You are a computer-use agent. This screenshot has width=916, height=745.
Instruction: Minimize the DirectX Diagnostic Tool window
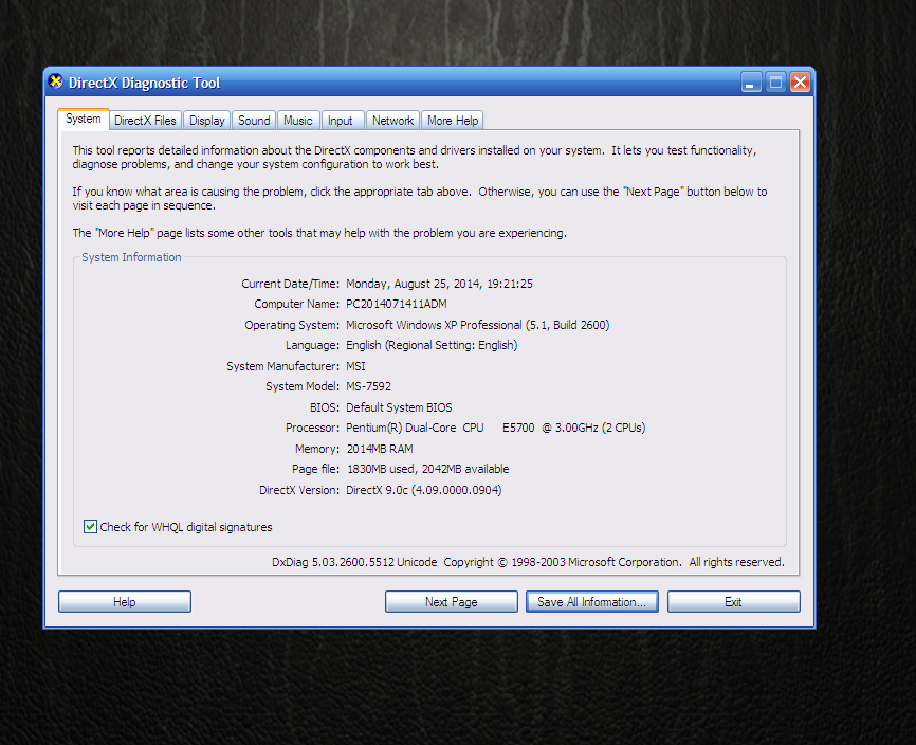pyautogui.click(x=752, y=83)
